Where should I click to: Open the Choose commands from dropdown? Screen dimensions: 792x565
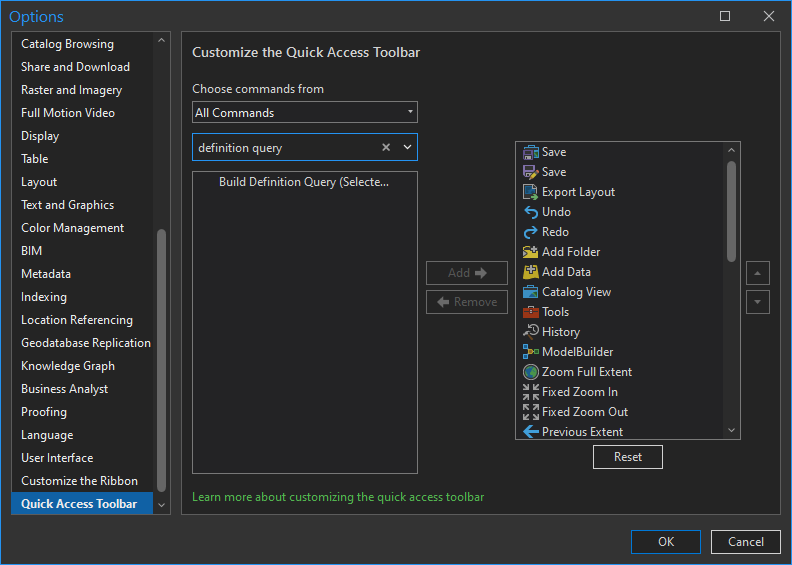(305, 113)
